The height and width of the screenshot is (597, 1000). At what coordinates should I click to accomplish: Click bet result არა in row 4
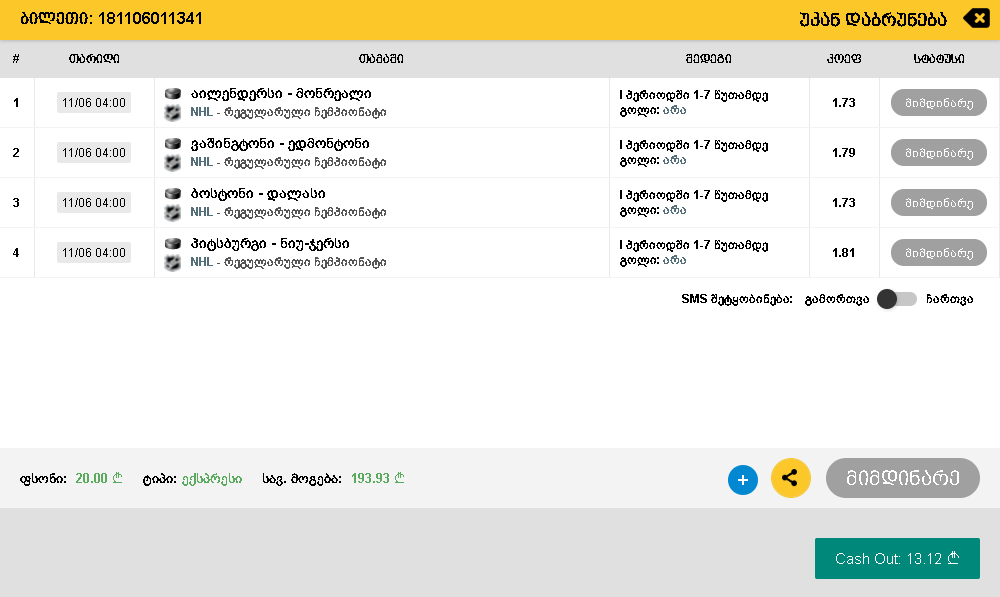674,260
